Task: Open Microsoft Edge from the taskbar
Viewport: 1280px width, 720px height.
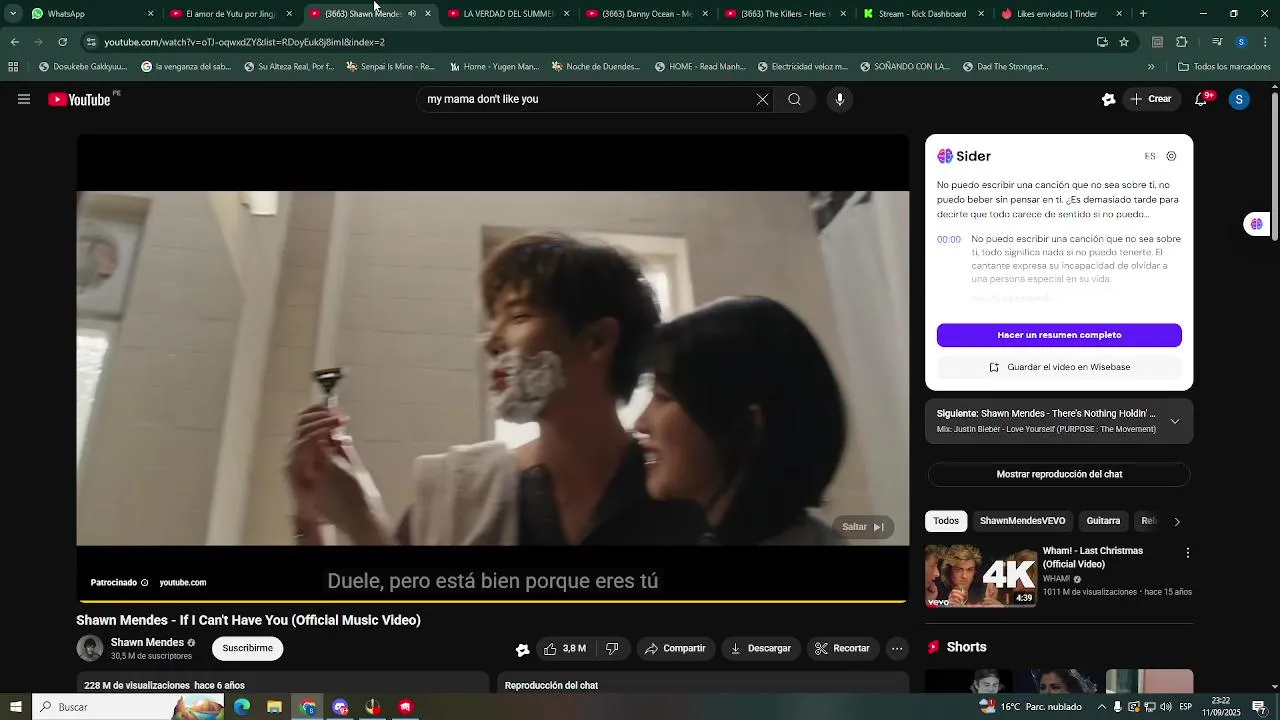Action: click(x=242, y=707)
